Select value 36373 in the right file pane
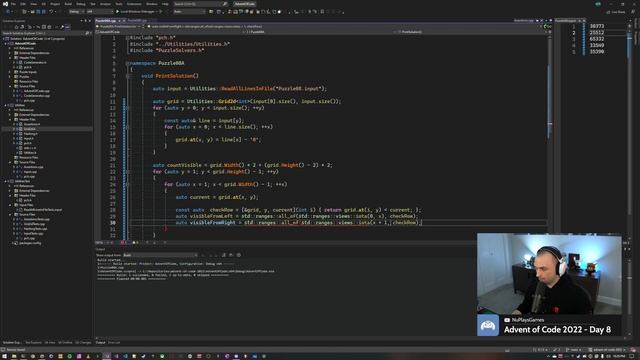Viewport: 640px width, 360px height. click(x=597, y=26)
